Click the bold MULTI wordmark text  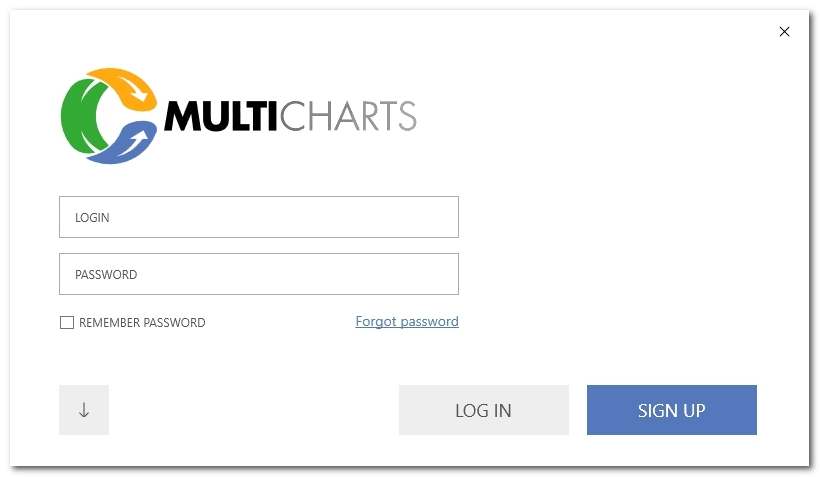220,116
